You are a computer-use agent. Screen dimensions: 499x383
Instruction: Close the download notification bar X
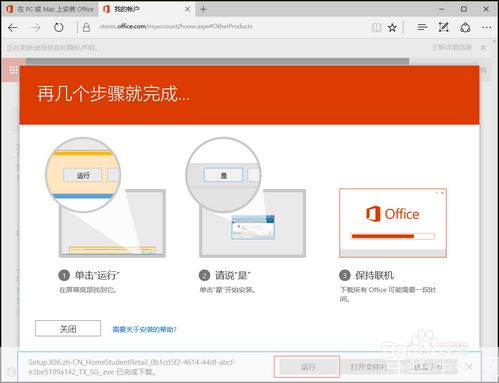469,367
